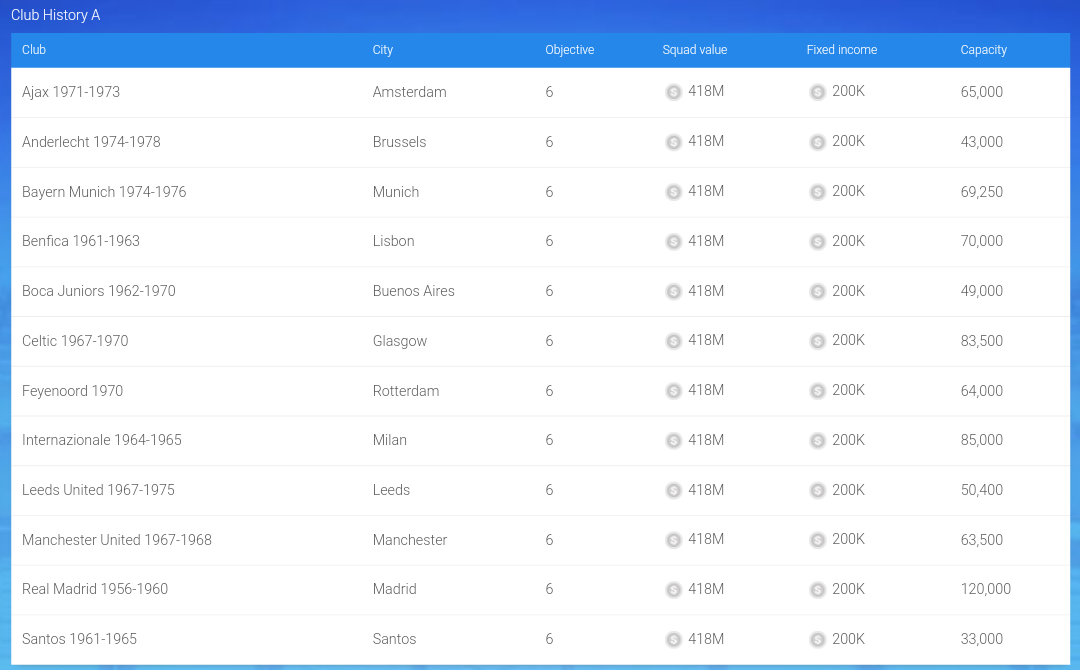
Task: Click the Milan city cell
Action: coord(390,440)
